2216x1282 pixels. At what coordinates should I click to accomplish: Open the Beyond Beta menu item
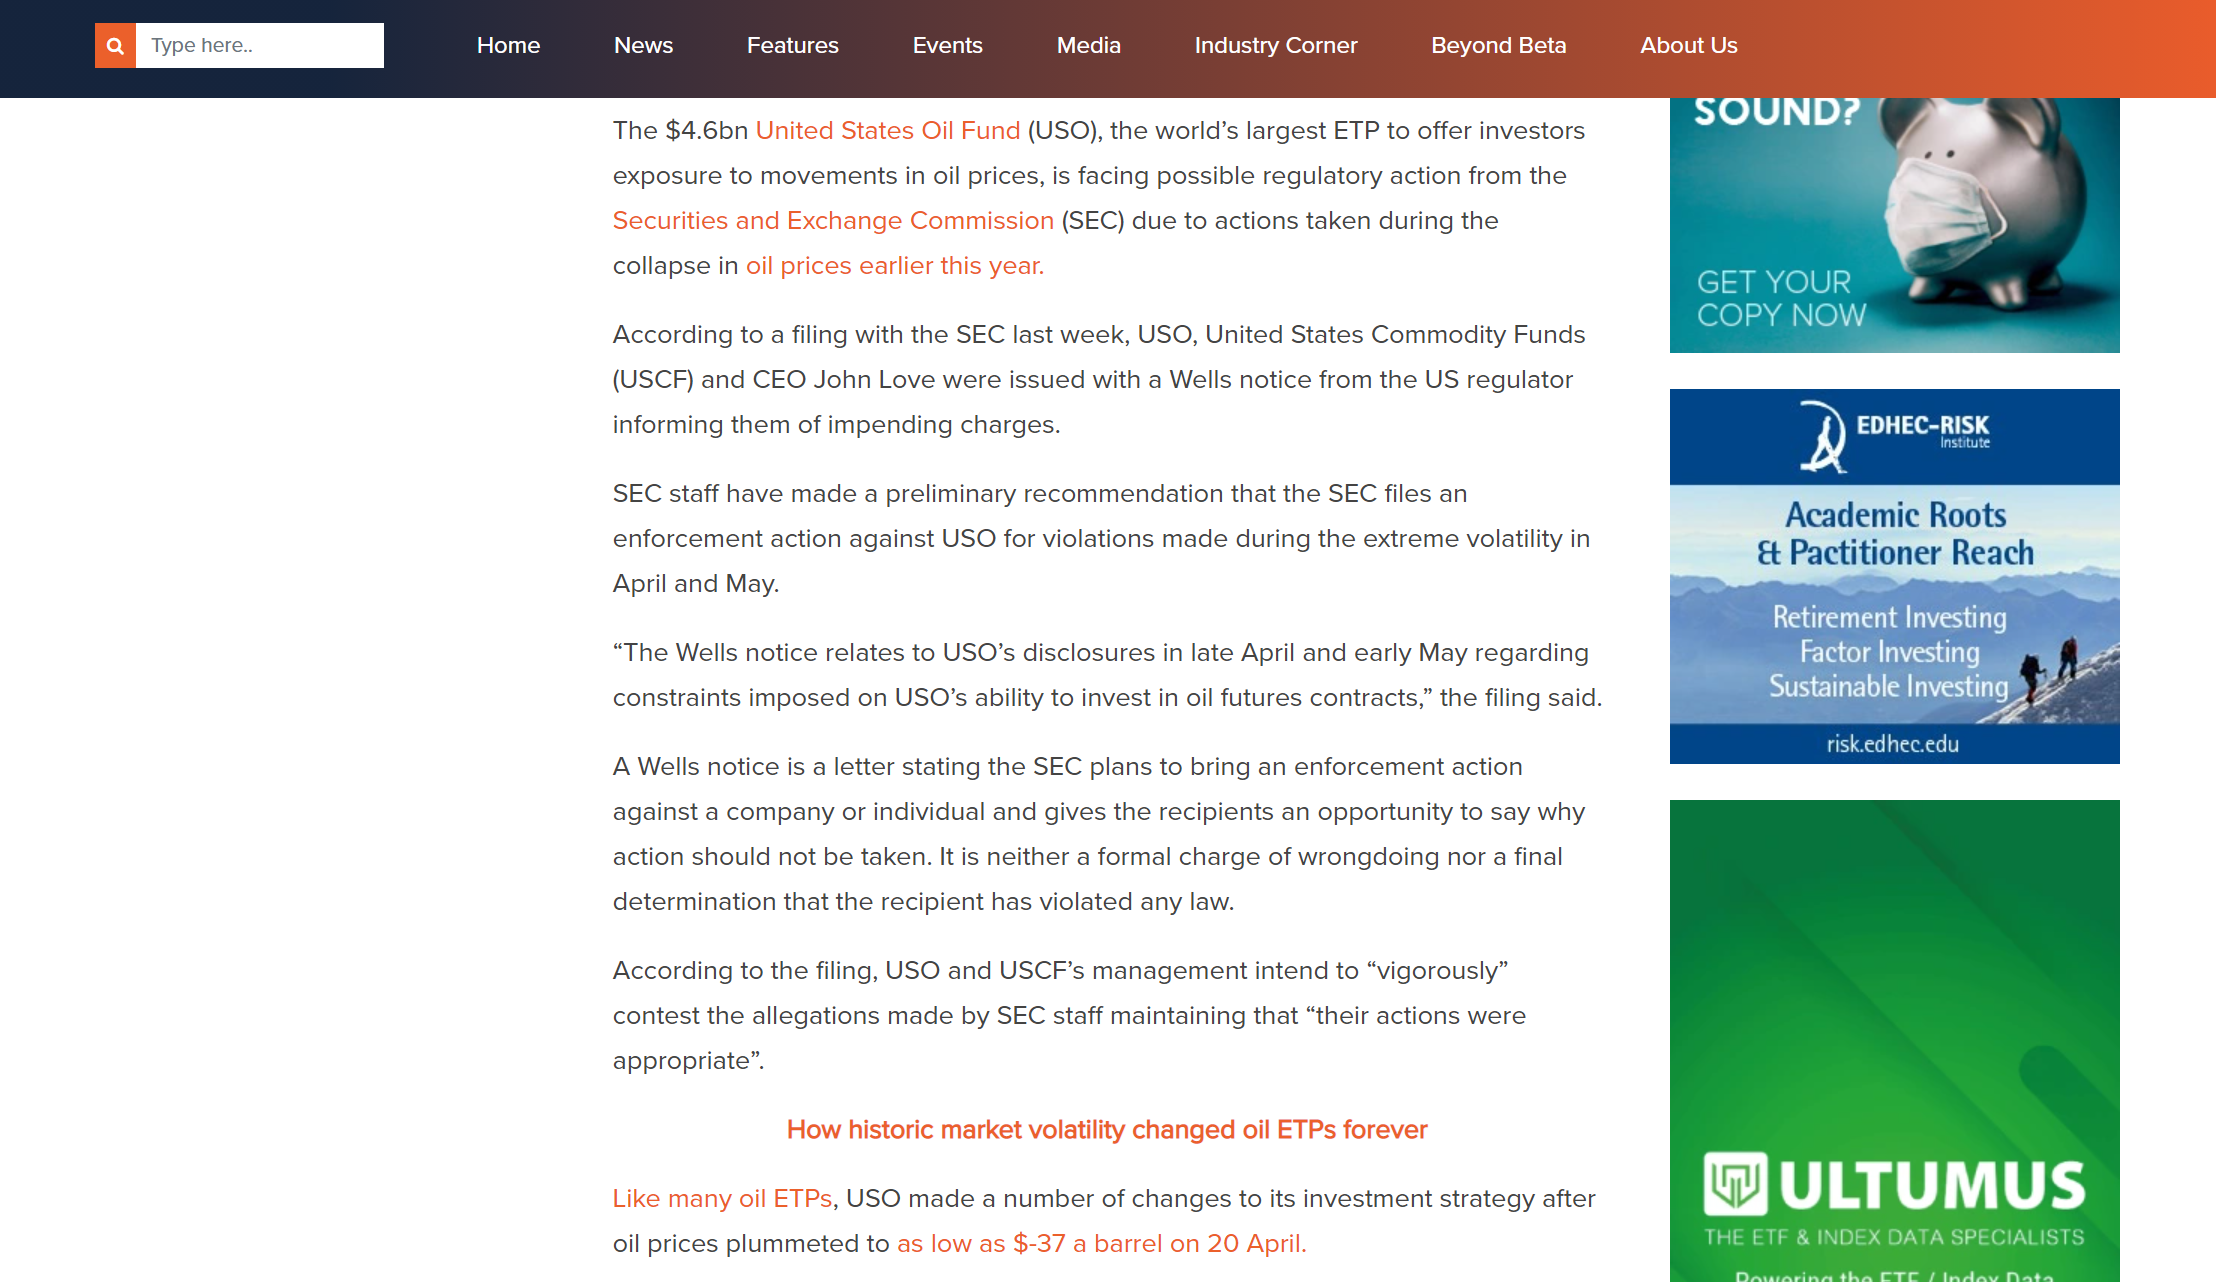tap(1498, 45)
